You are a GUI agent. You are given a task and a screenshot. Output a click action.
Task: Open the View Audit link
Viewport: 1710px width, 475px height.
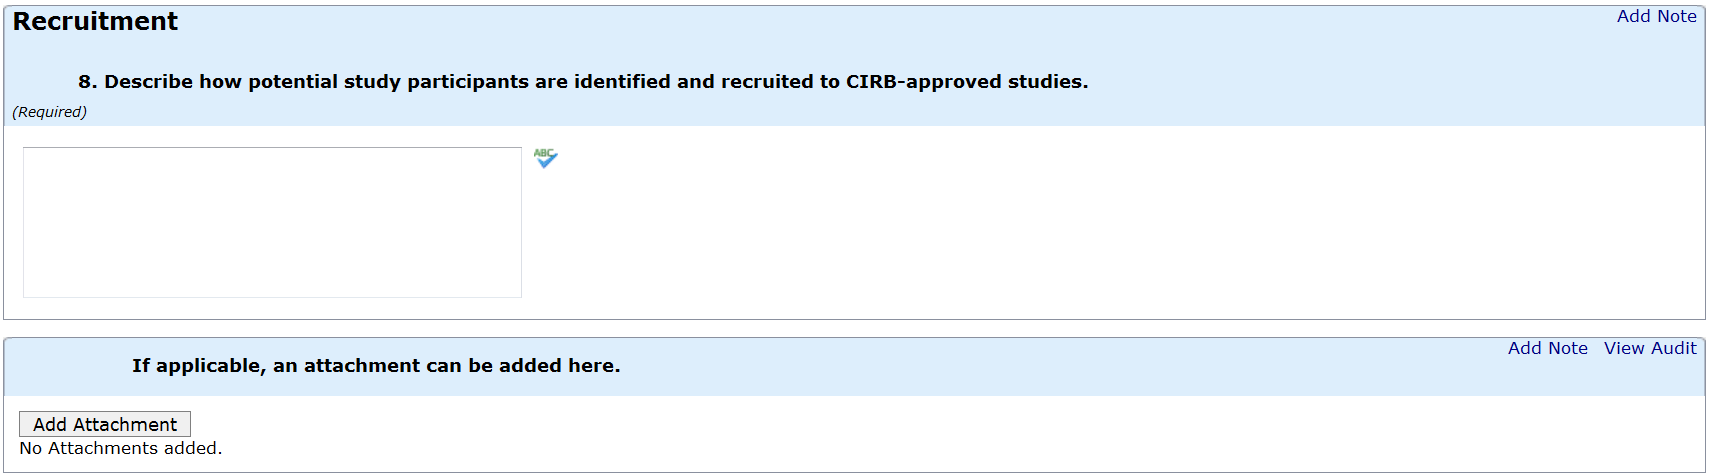click(1650, 348)
